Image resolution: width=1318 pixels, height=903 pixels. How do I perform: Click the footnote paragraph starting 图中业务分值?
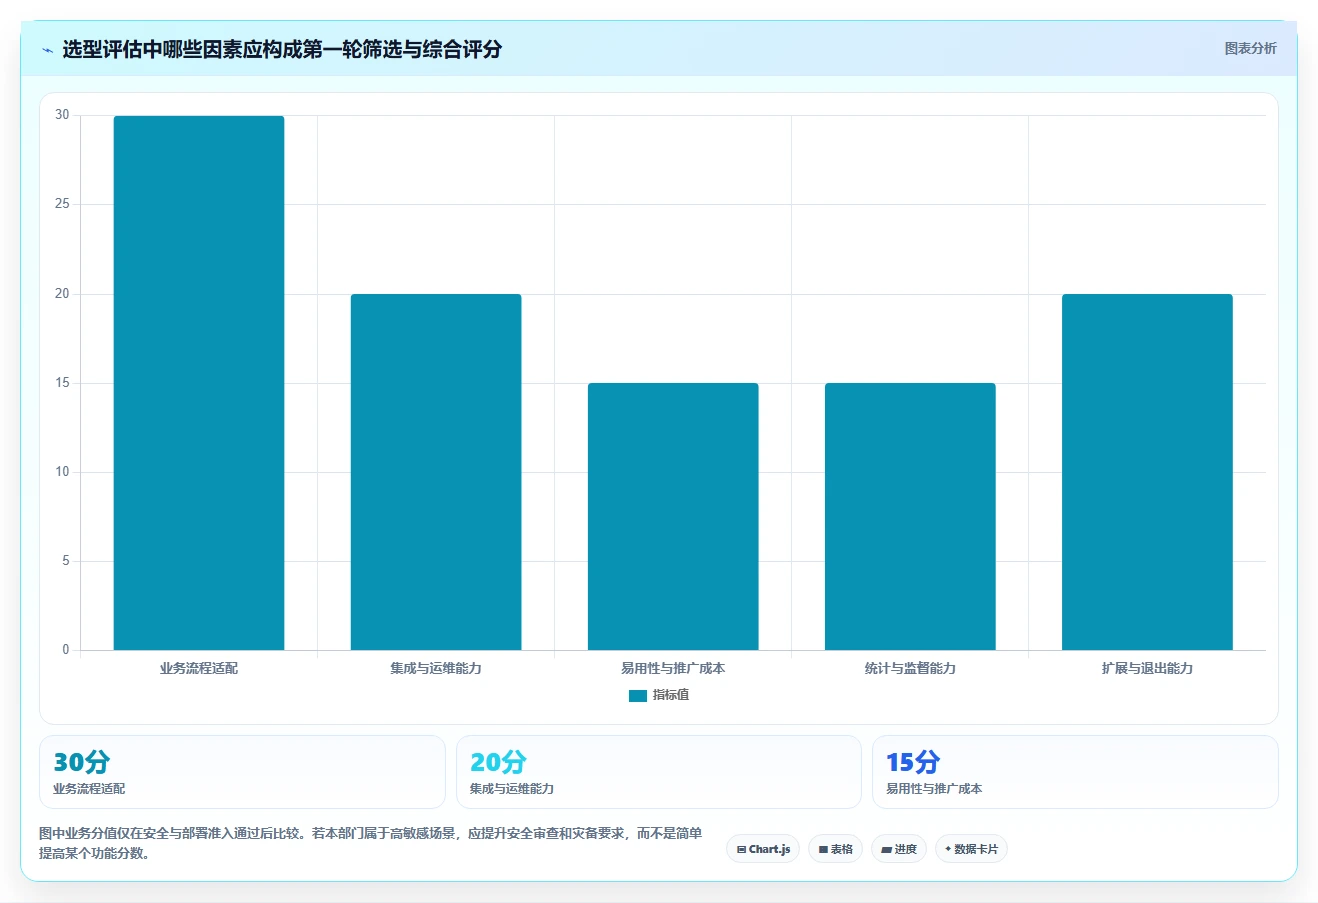371,843
